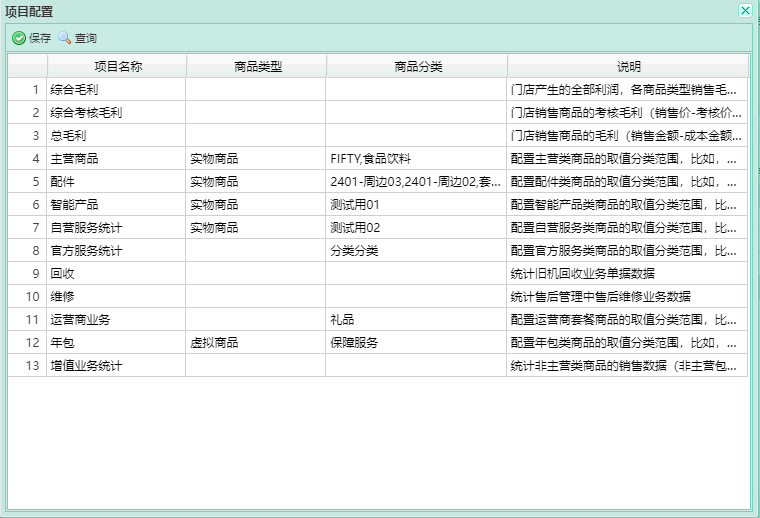760x518 pixels.
Task: Select the 综合毛利 row name cell
Action: click(116, 89)
